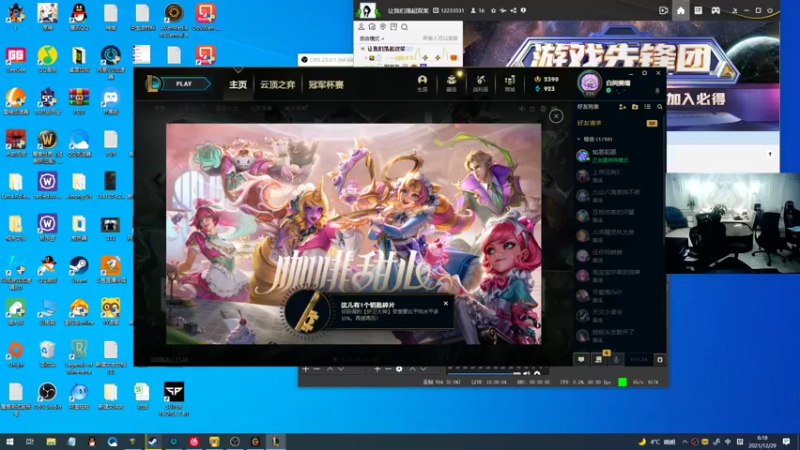800x450 pixels.
Task: Open the Steam desktop shortcut
Action: point(79,269)
